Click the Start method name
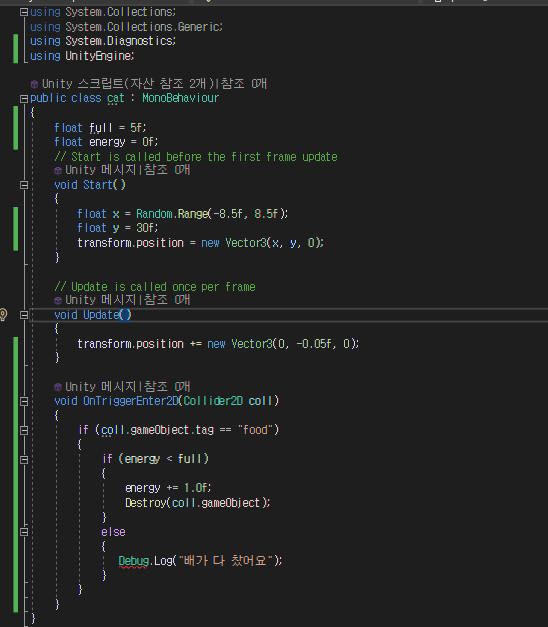548x627 pixels. click(98, 185)
